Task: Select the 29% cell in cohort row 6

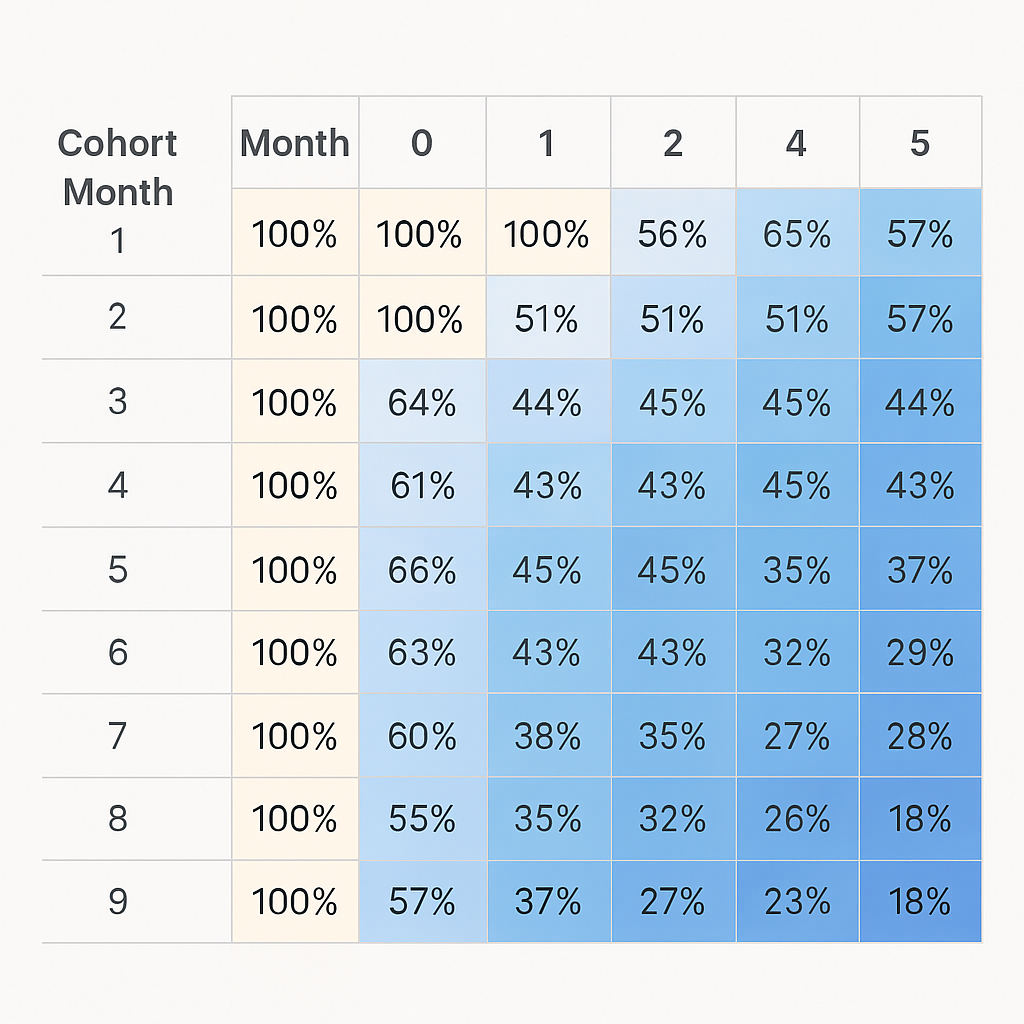Action: (919, 653)
